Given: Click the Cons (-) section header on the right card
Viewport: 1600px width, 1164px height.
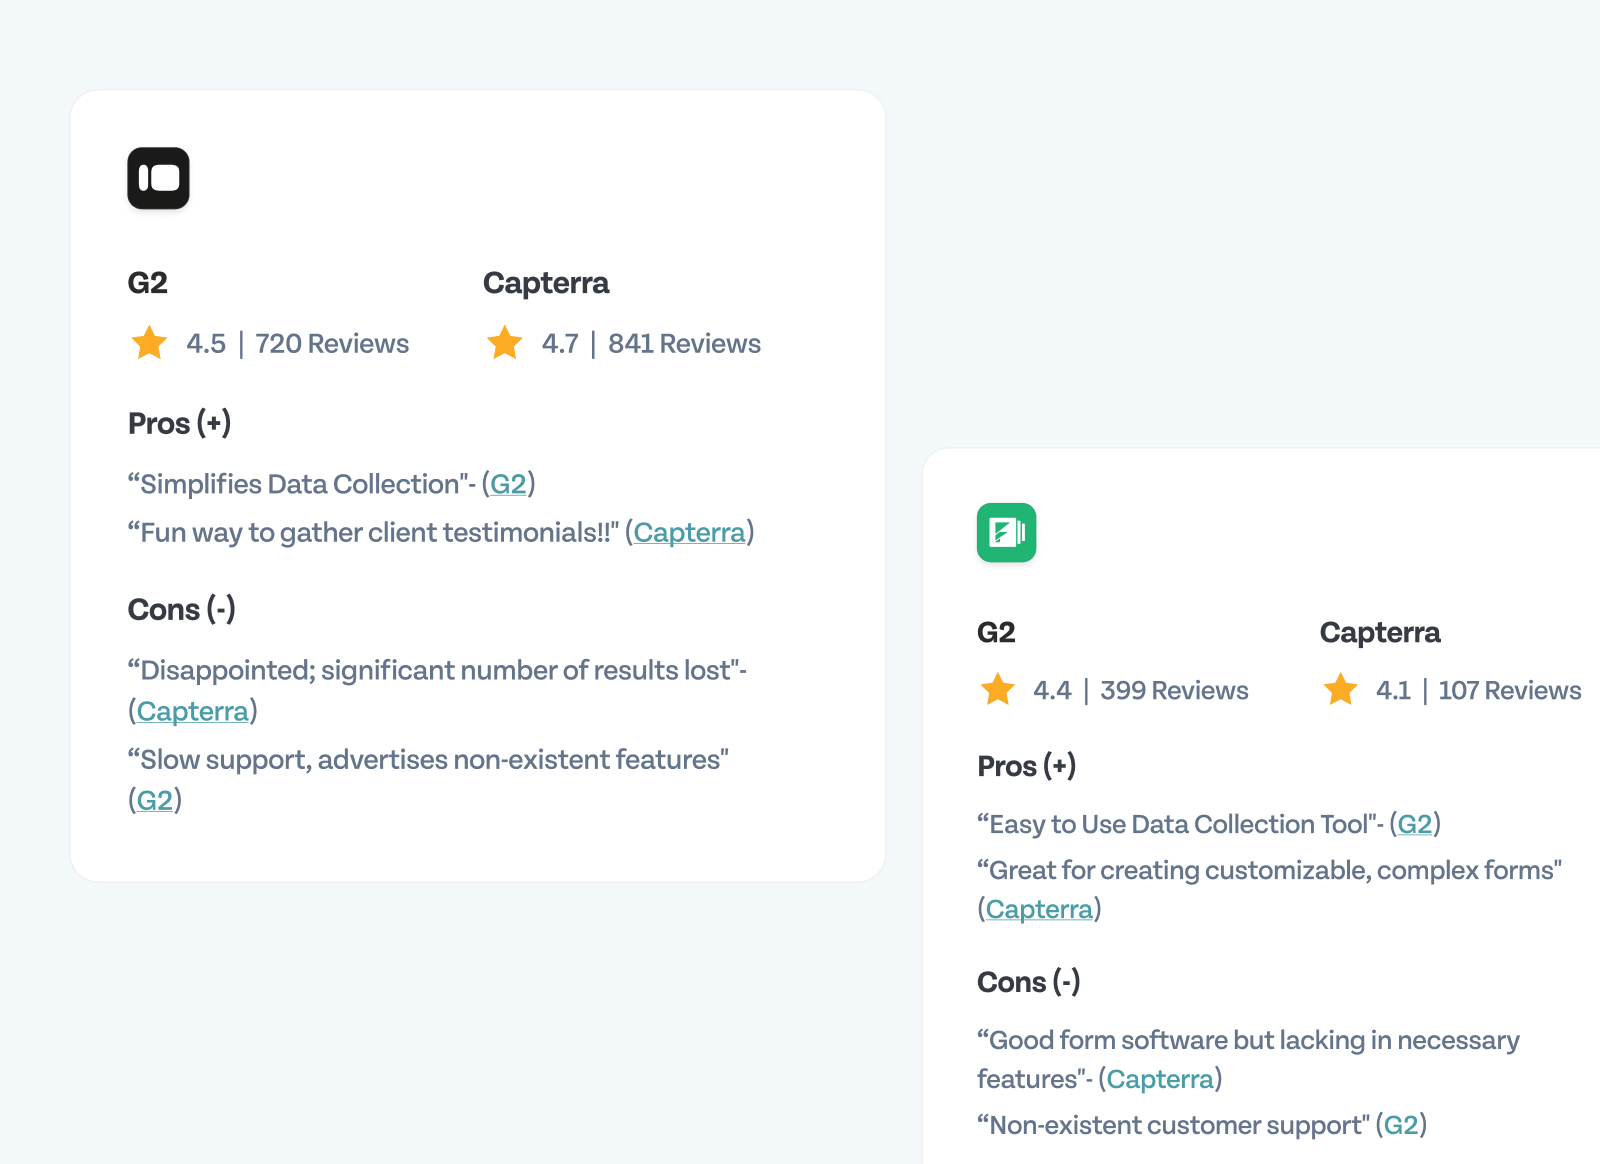Looking at the screenshot, I should click(1029, 982).
